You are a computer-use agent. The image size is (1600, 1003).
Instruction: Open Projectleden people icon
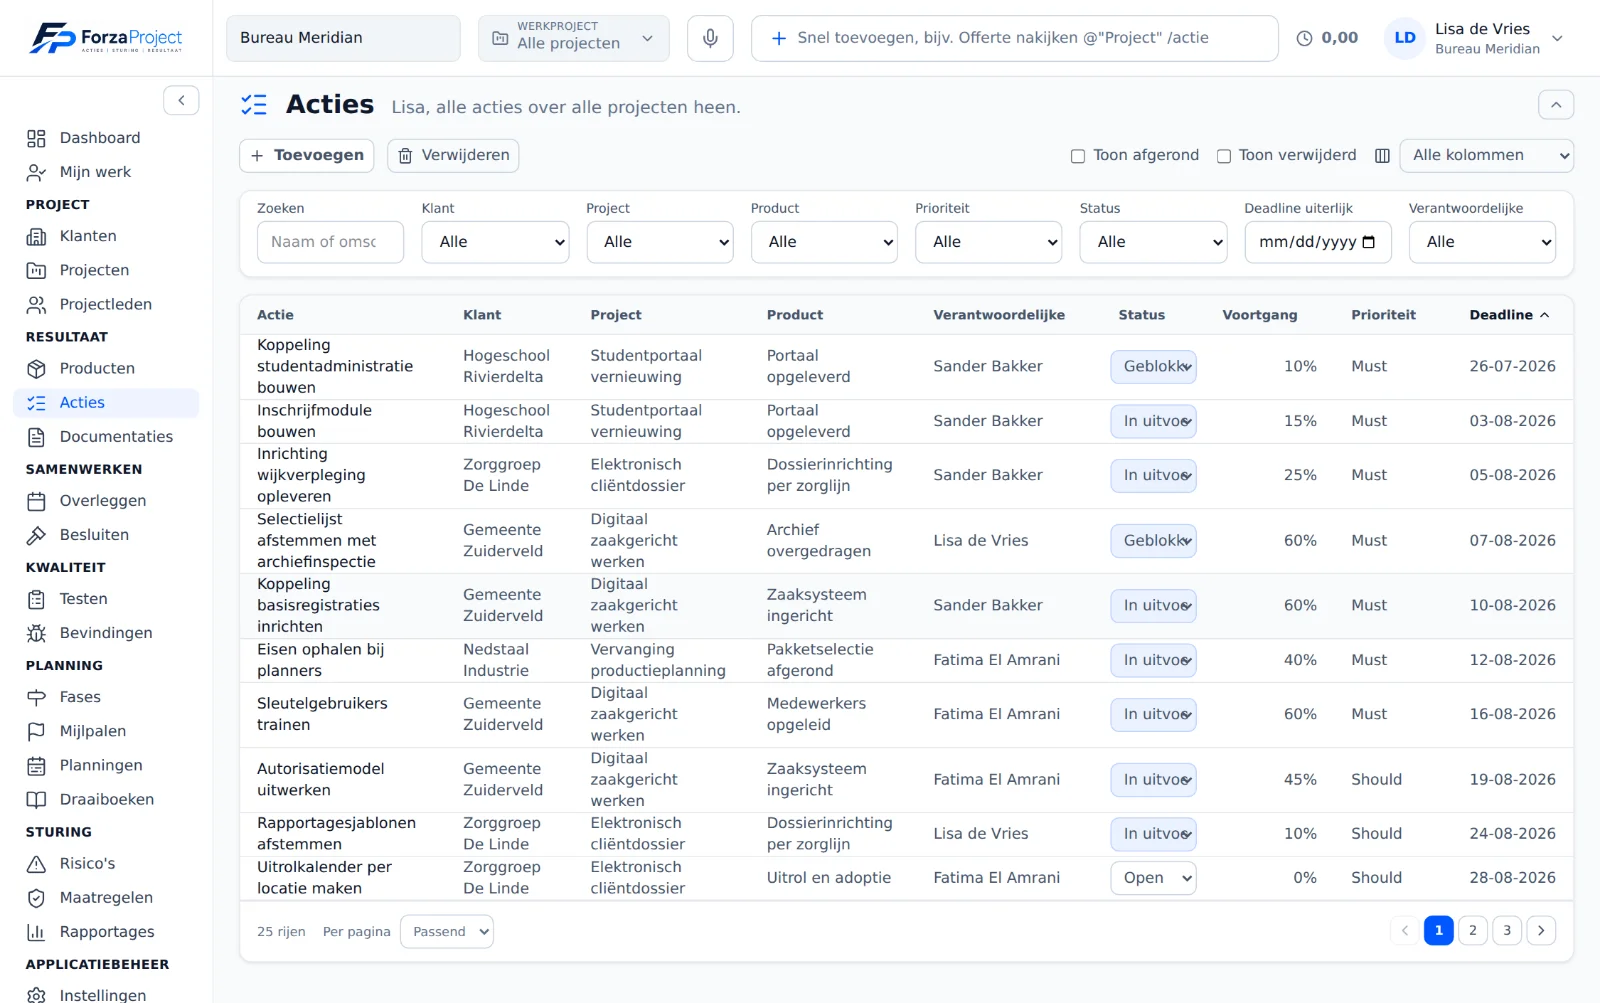click(36, 304)
